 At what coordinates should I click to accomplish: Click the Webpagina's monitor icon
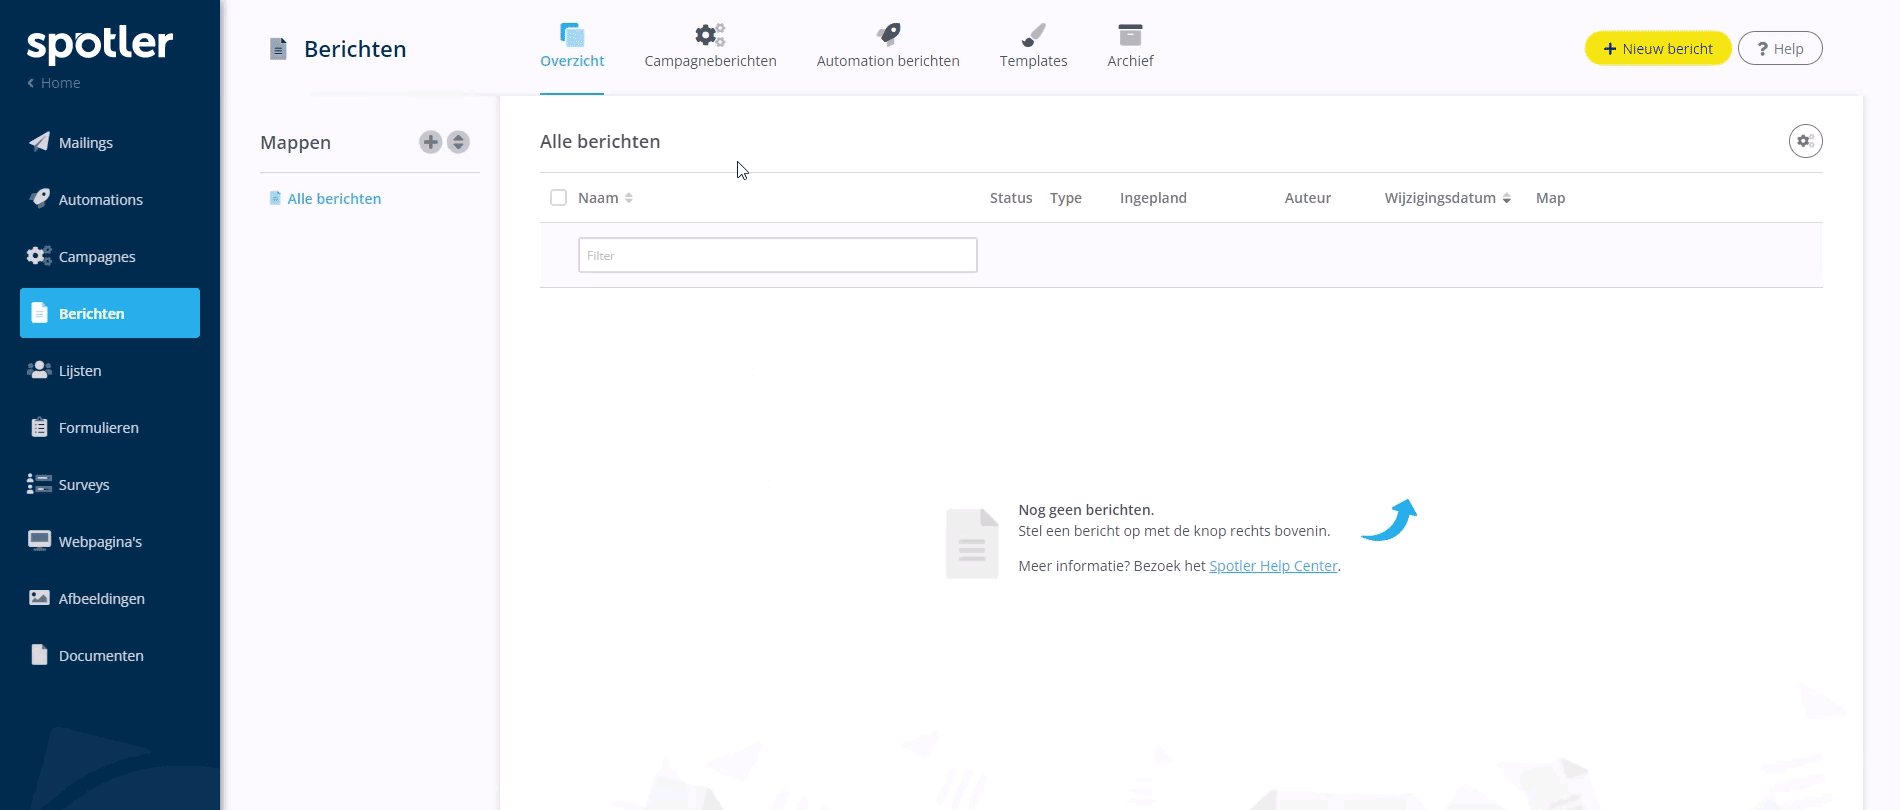39,541
